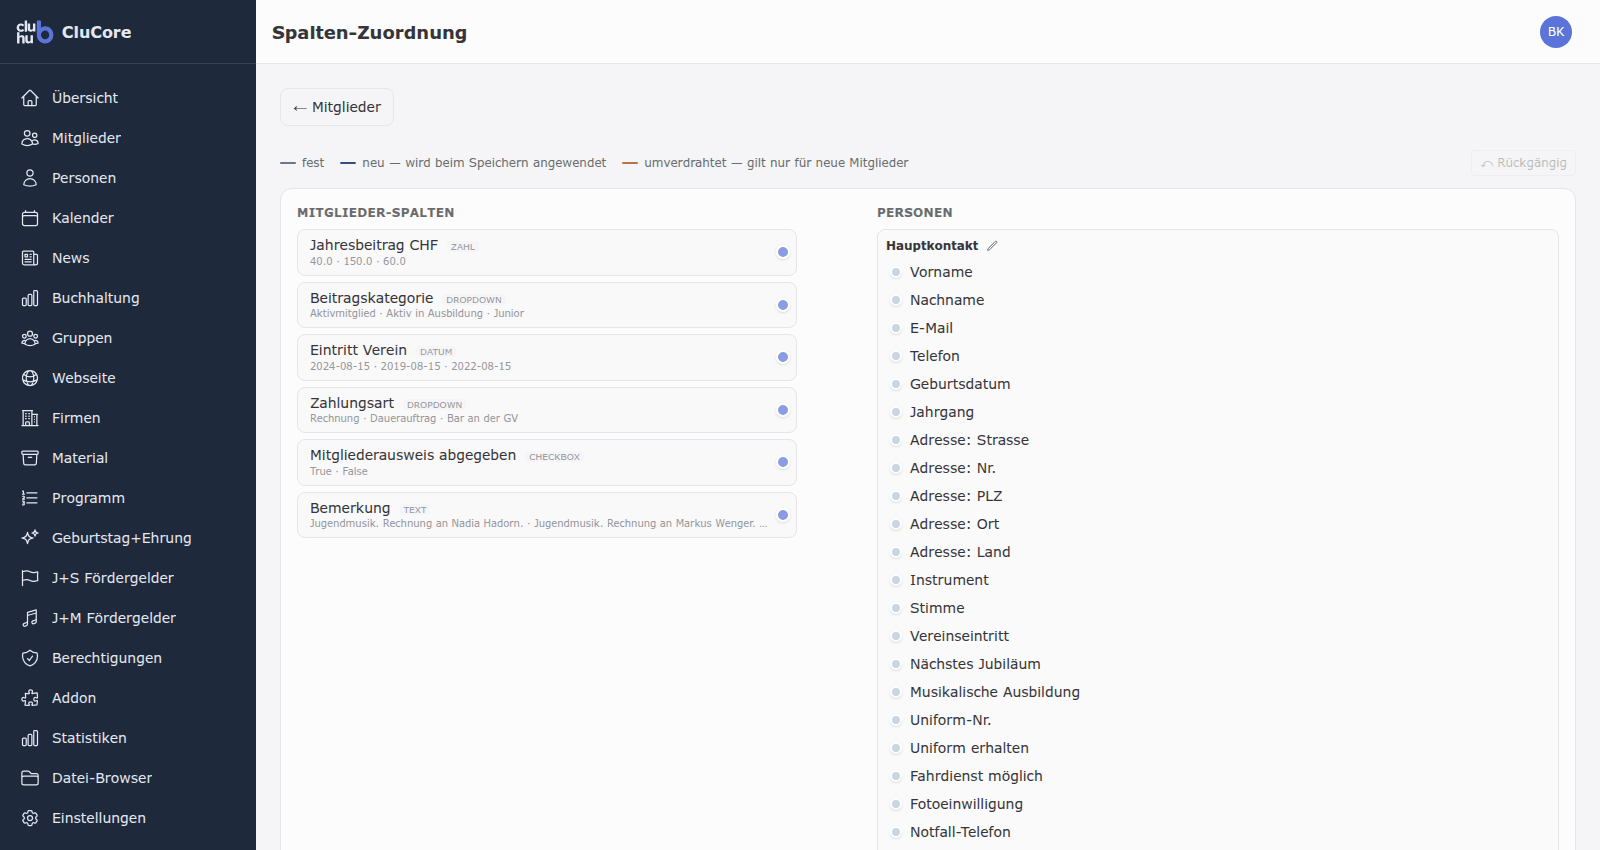Go back via the Mitglieder button
1600x850 pixels.
click(337, 107)
